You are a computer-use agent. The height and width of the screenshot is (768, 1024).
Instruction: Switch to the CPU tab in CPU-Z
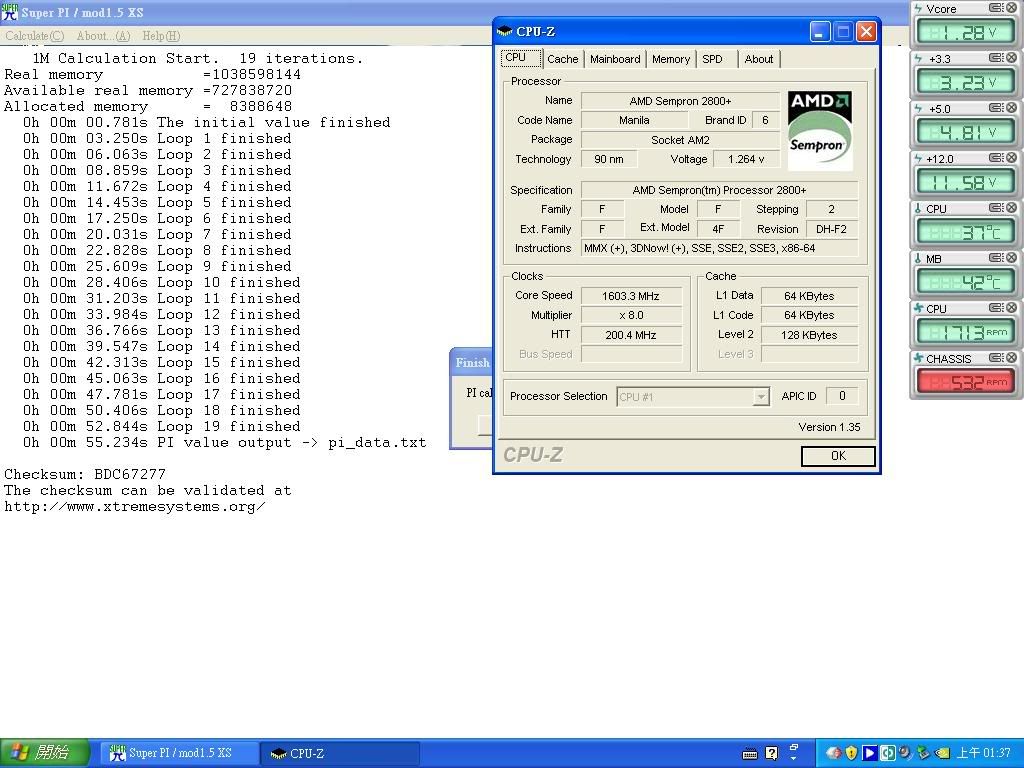coord(521,58)
